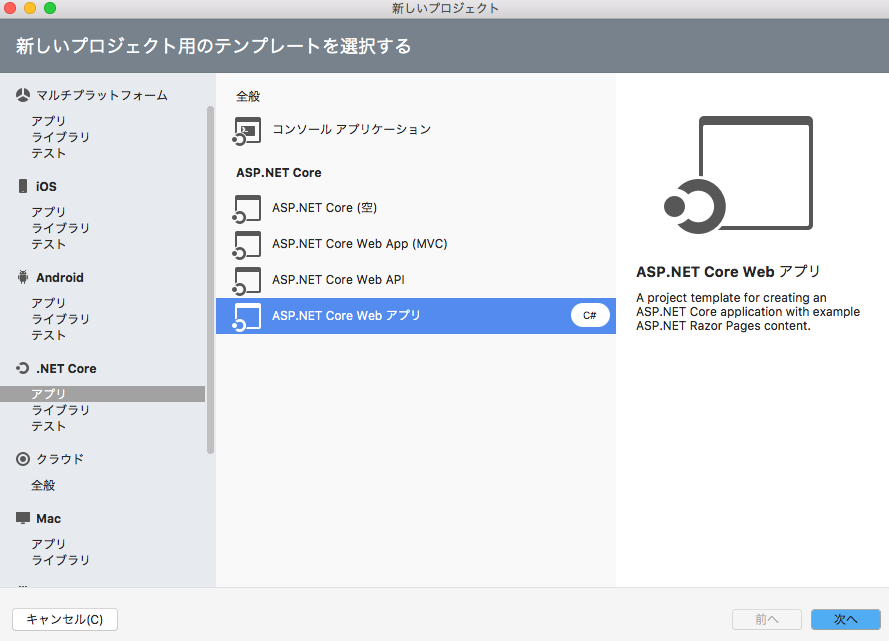This screenshot has width=889, height=641.
Task: Click the iOS phone icon
Action: tap(23, 186)
